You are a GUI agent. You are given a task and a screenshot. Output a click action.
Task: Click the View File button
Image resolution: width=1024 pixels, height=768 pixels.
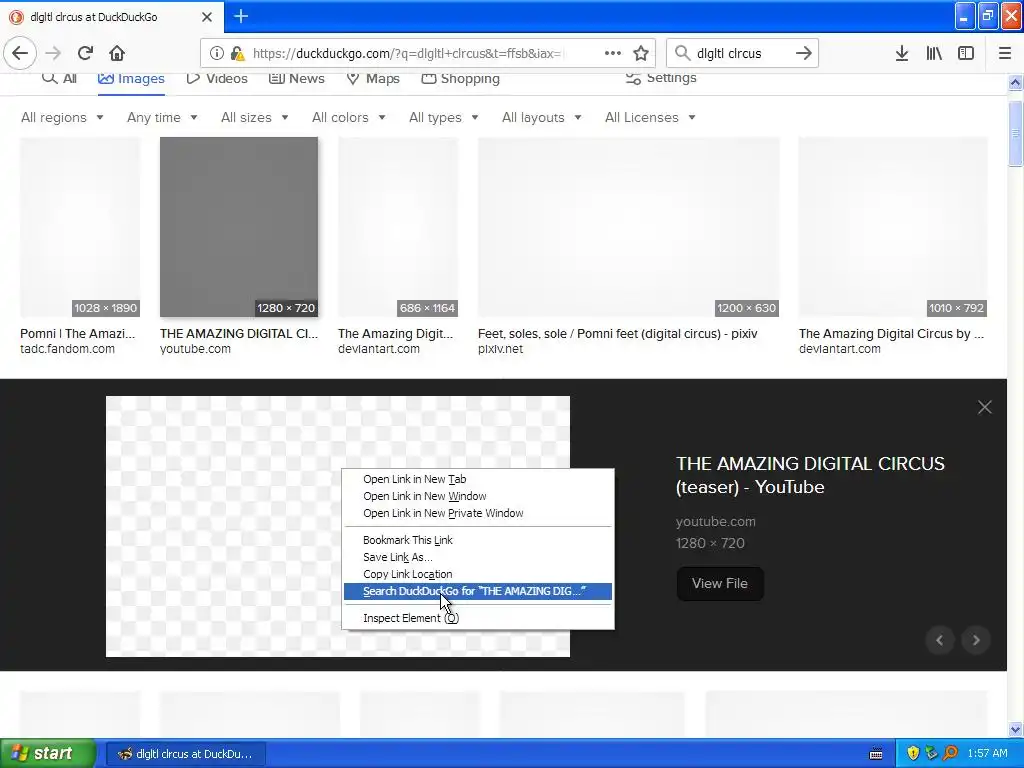coord(720,583)
